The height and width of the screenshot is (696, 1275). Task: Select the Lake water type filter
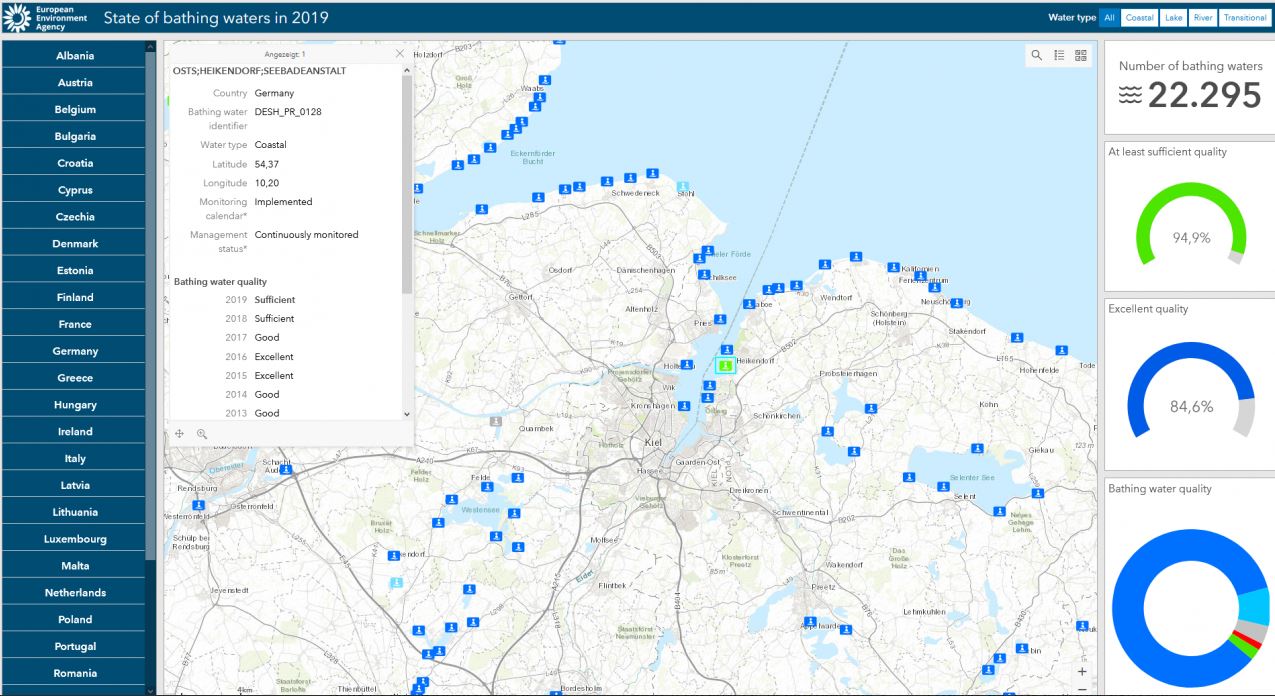point(1172,18)
